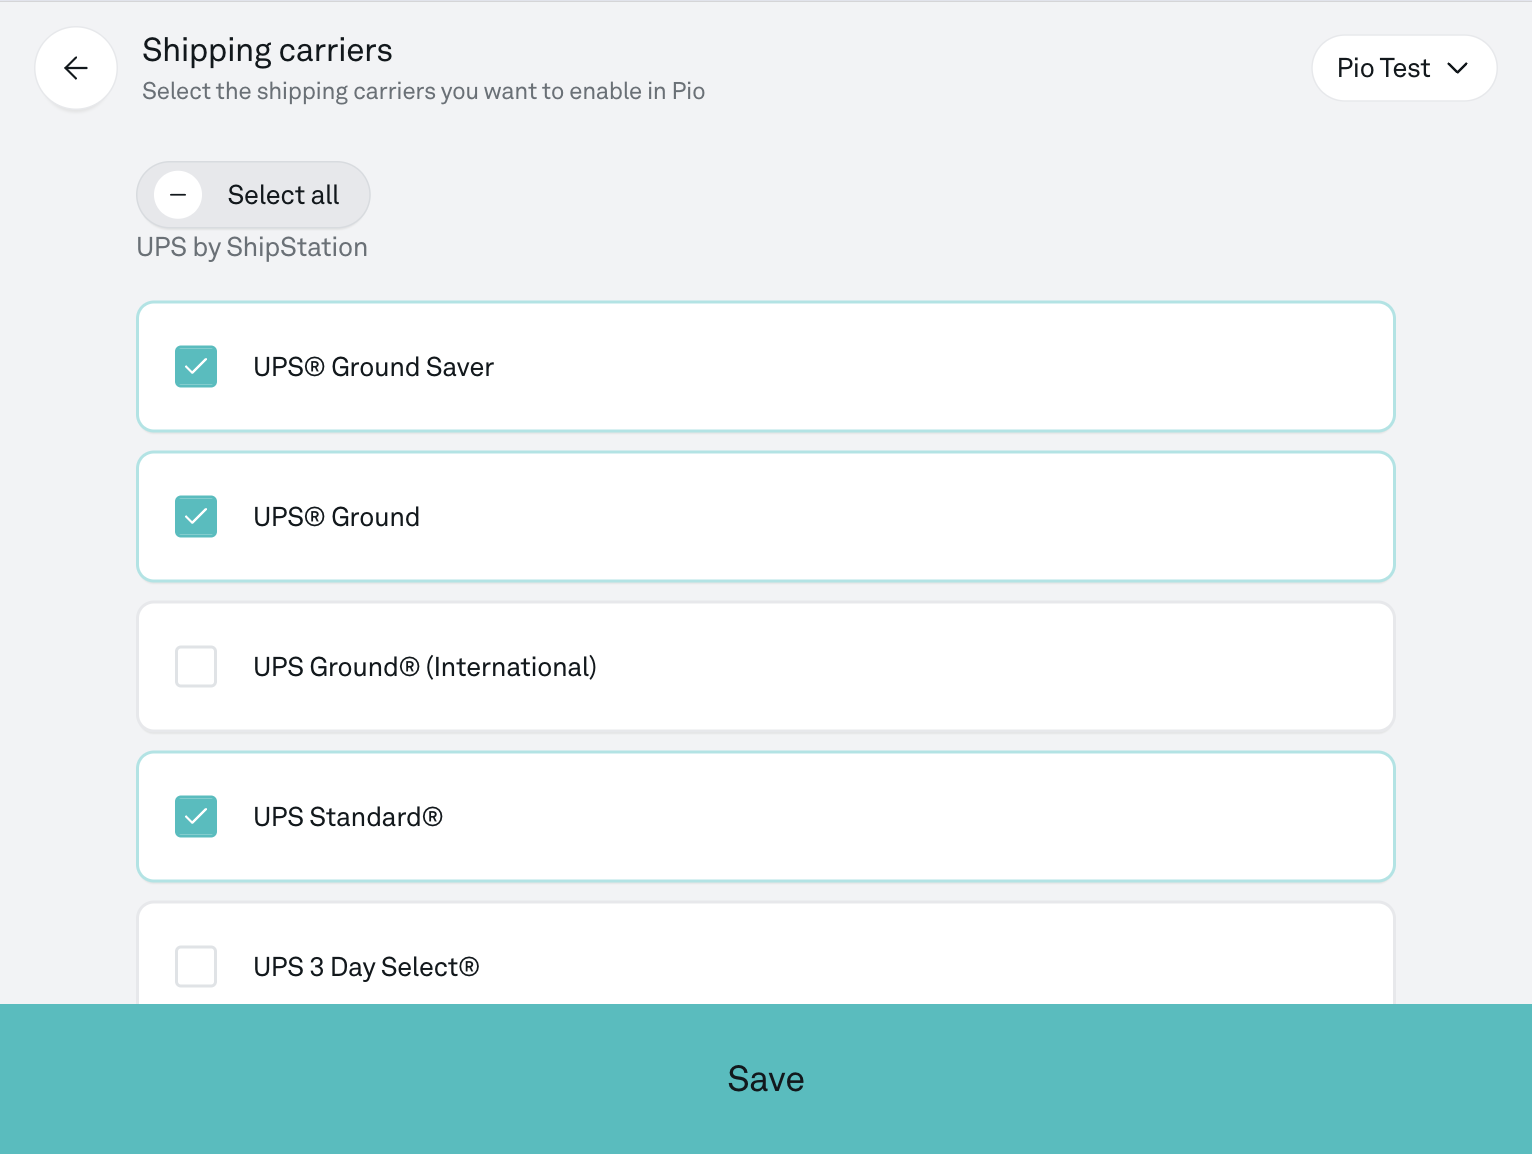The image size is (1532, 1154).
Task: Click the carrier selection subtitle text
Action: 423,91
